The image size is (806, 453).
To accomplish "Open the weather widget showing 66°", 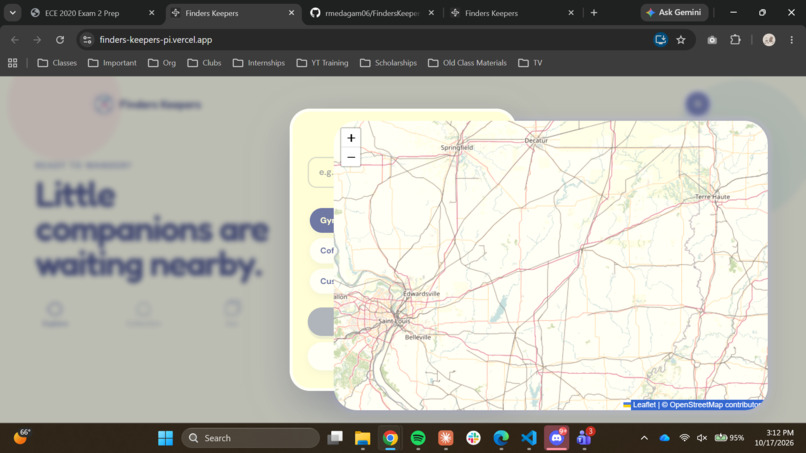I will [22, 437].
